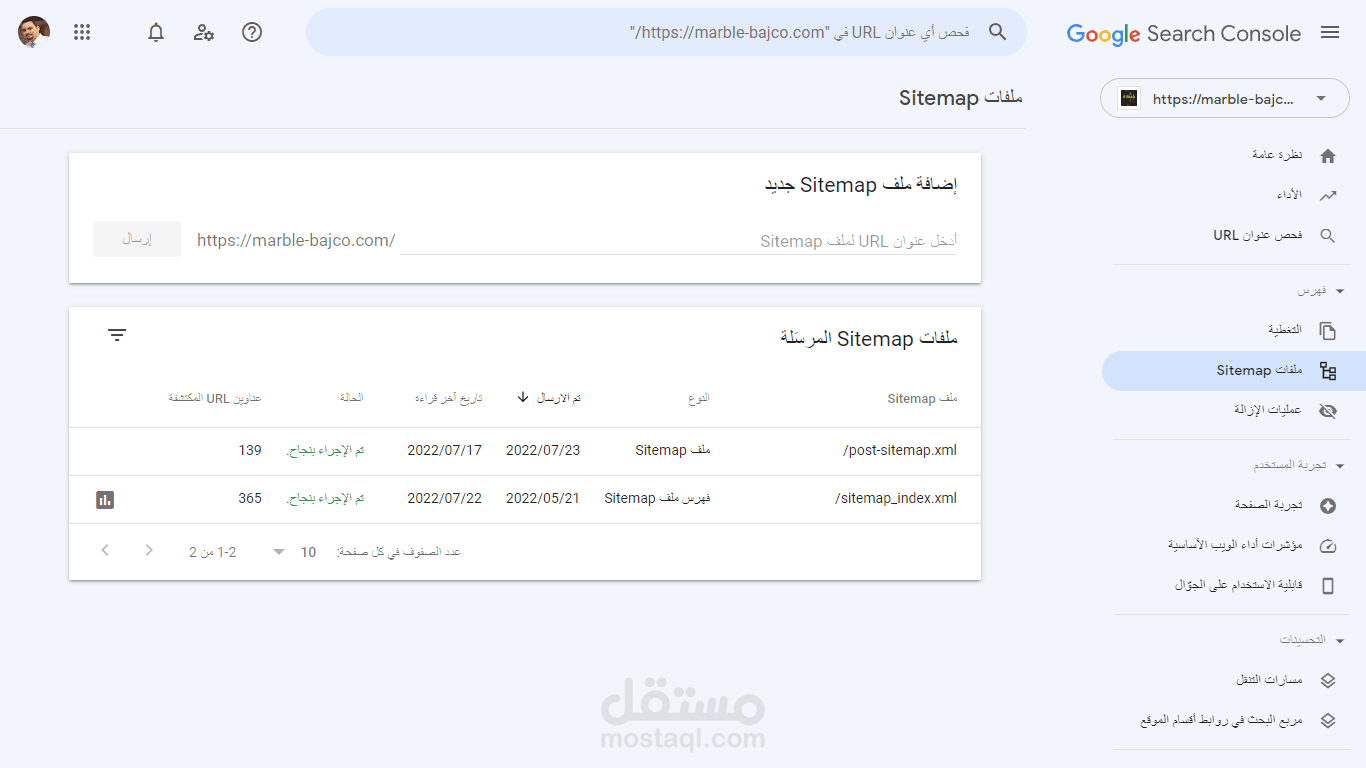Sort by submitted date arrow
The image size is (1366, 768).
pyautogui.click(x=523, y=398)
